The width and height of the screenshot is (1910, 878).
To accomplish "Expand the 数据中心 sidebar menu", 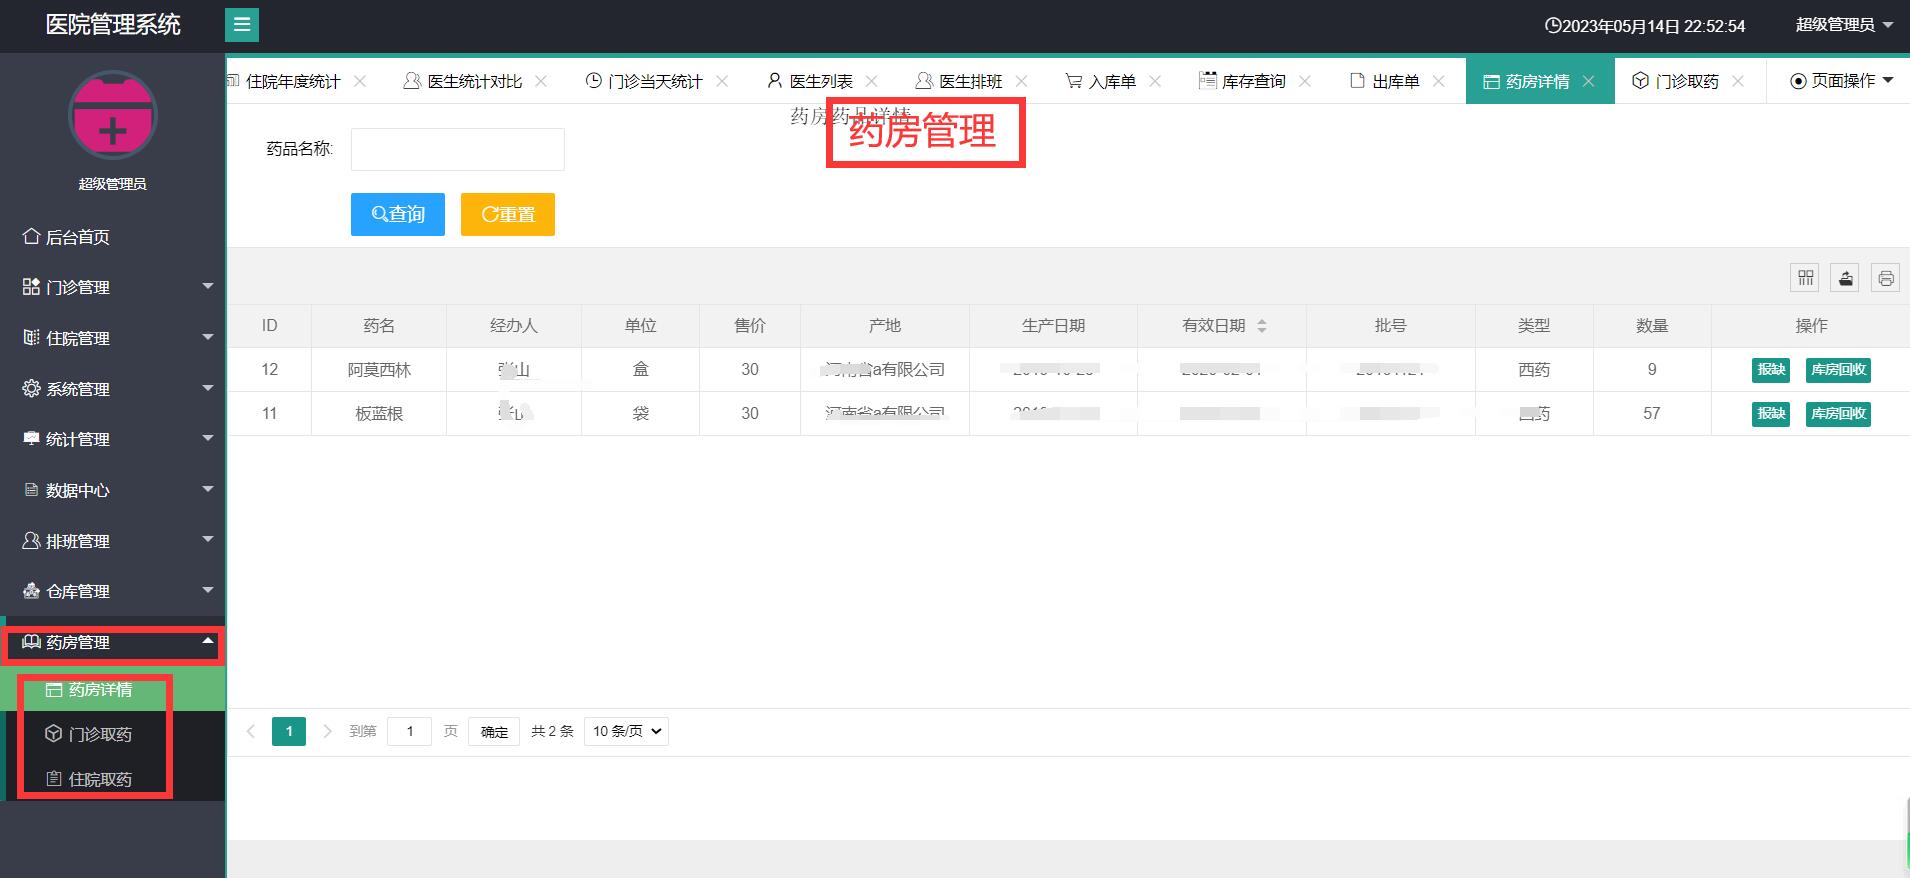I will [x=112, y=490].
